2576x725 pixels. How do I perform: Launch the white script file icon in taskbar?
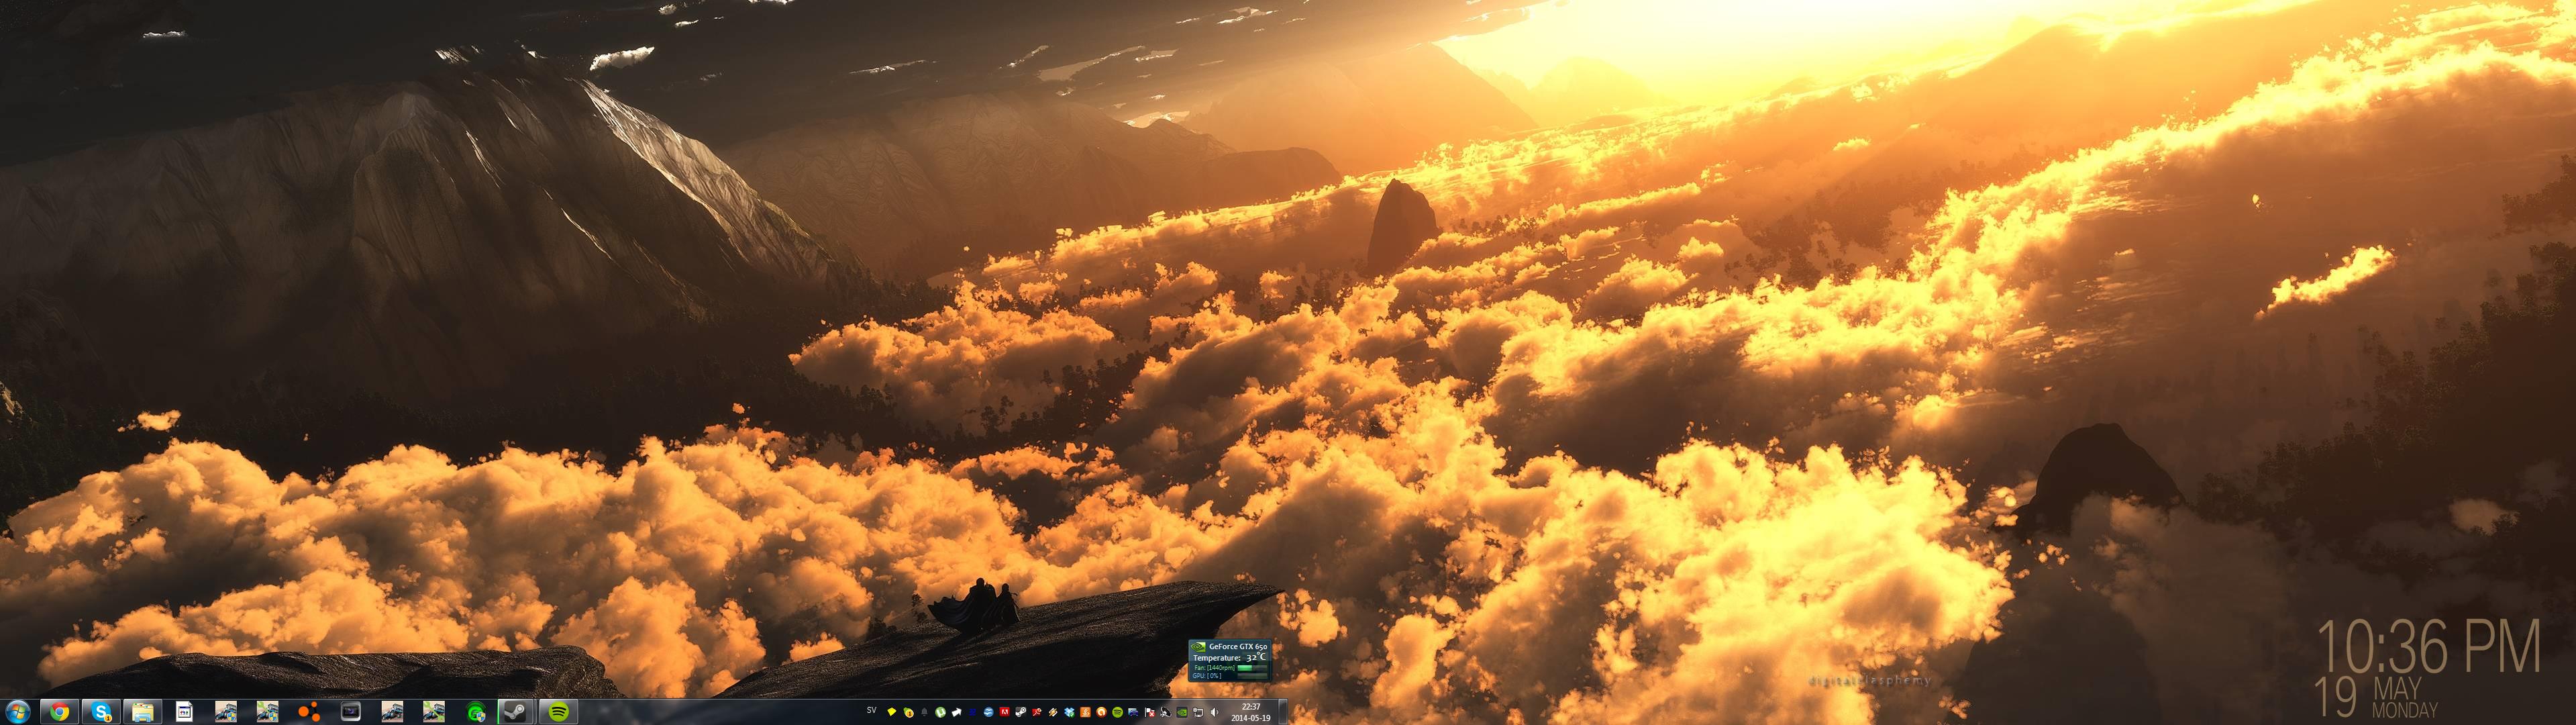[x=184, y=712]
